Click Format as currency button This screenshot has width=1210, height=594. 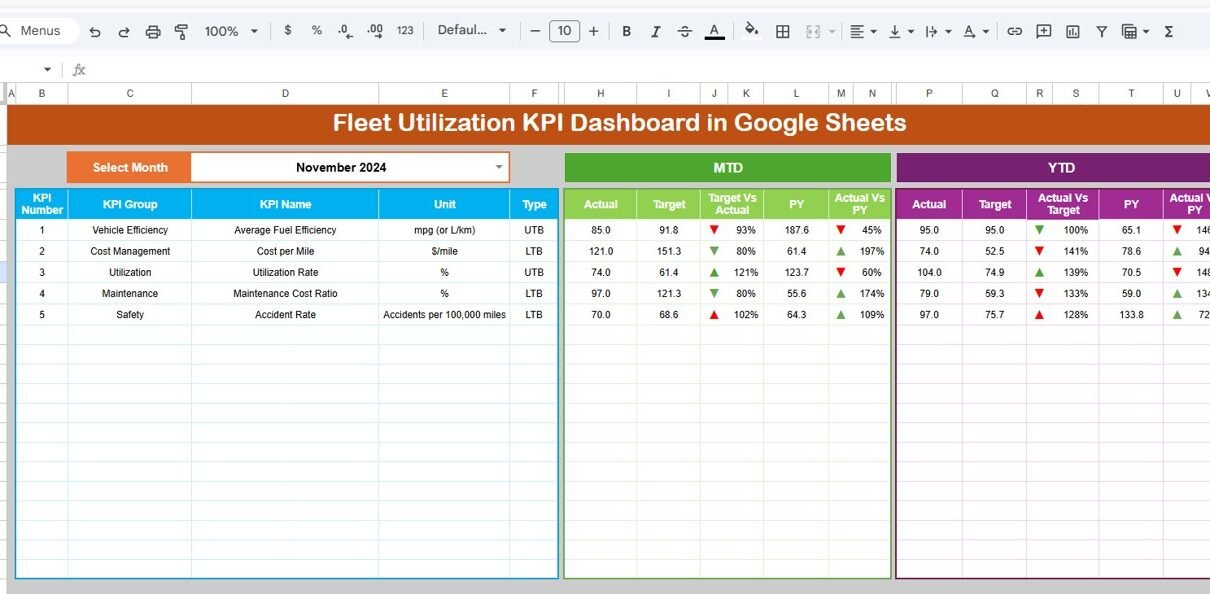pos(288,31)
